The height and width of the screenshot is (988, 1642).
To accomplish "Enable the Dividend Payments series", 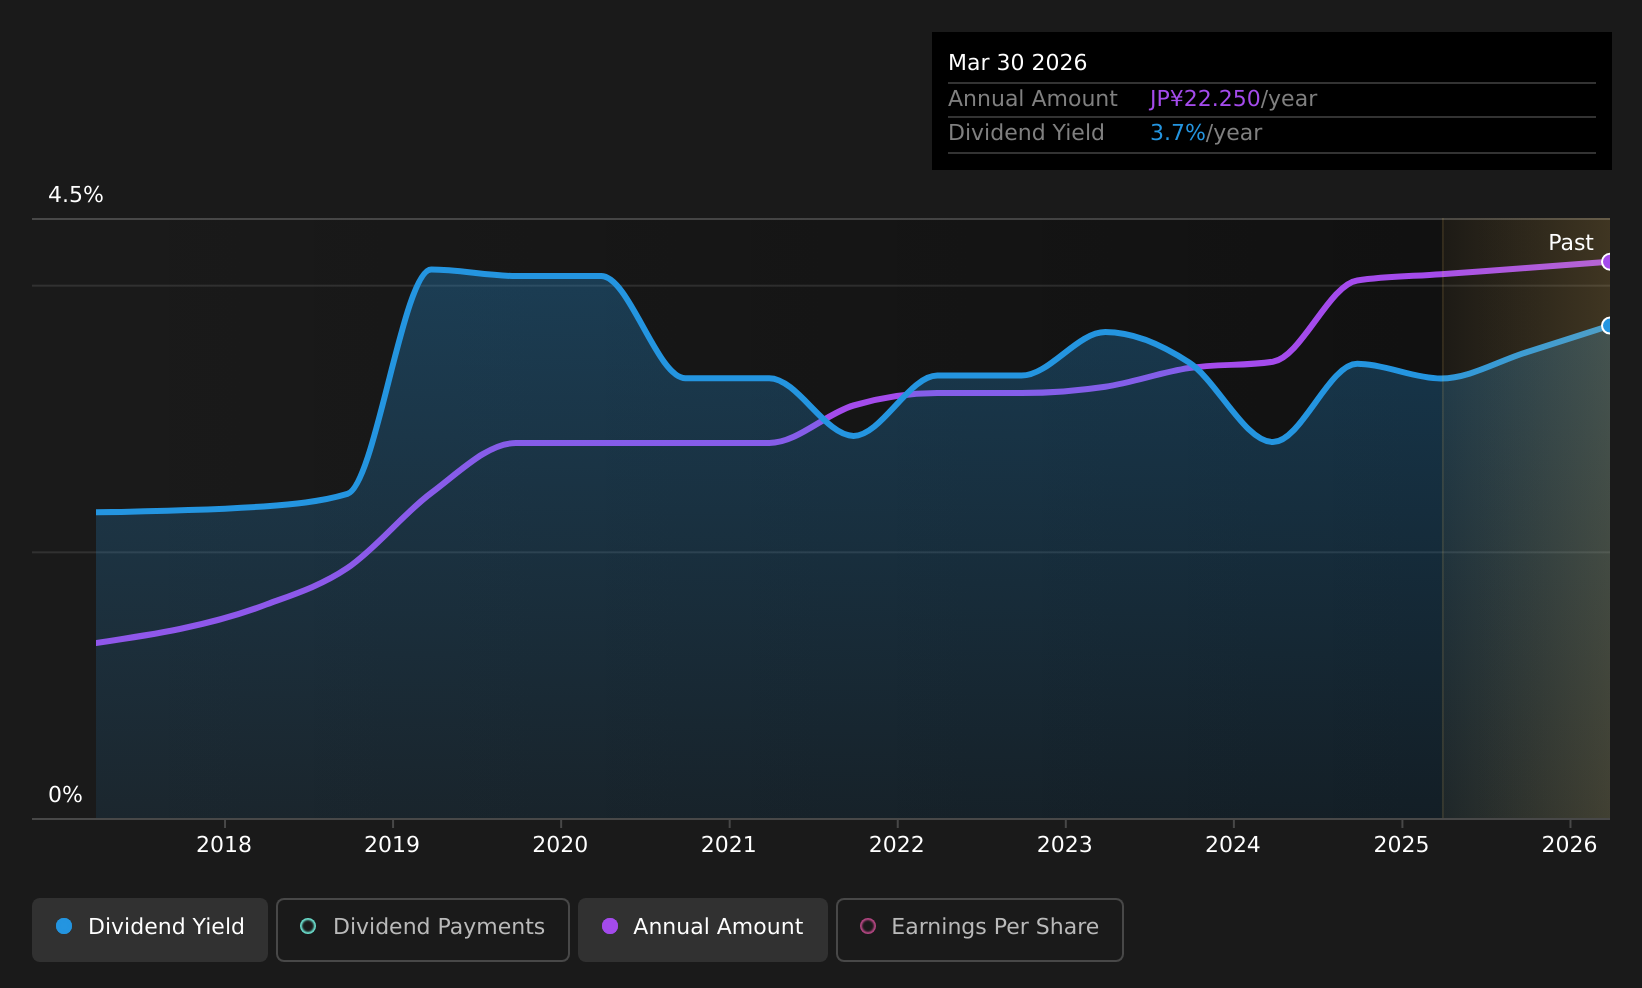I will (x=422, y=929).
